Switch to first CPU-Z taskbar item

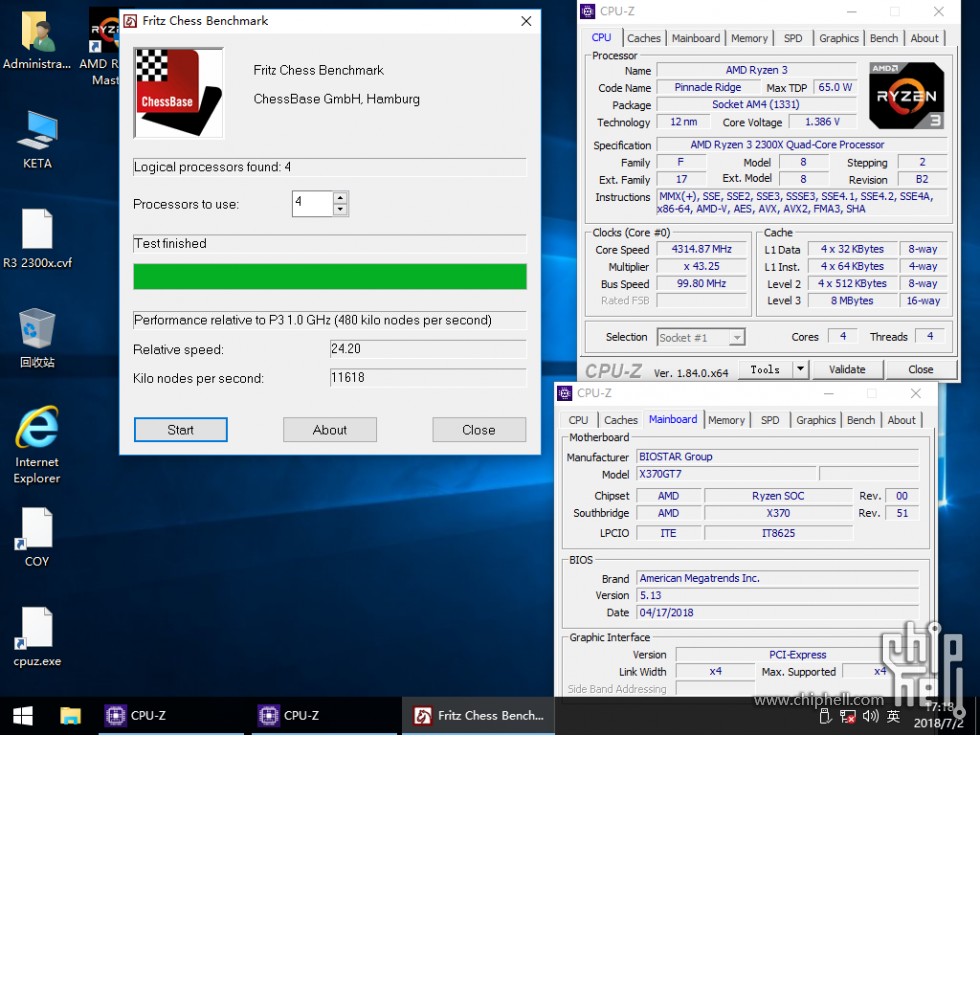pyautogui.click(x=171, y=715)
